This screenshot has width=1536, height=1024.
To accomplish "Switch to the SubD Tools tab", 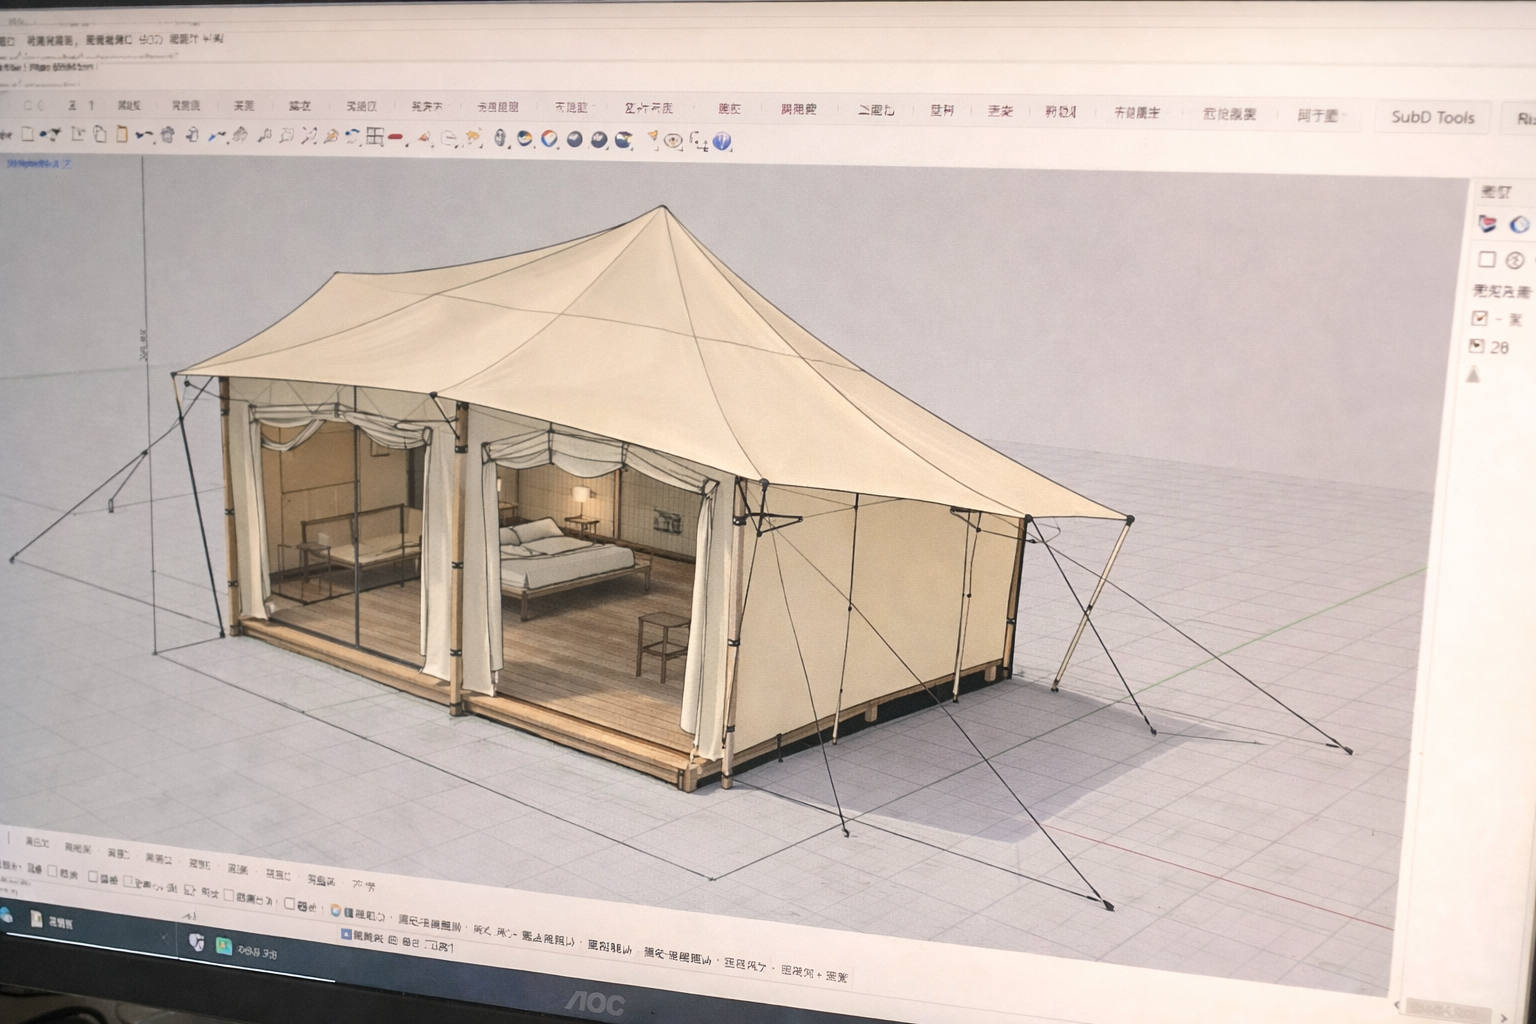I will pyautogui.click(x=1432, y=117).
